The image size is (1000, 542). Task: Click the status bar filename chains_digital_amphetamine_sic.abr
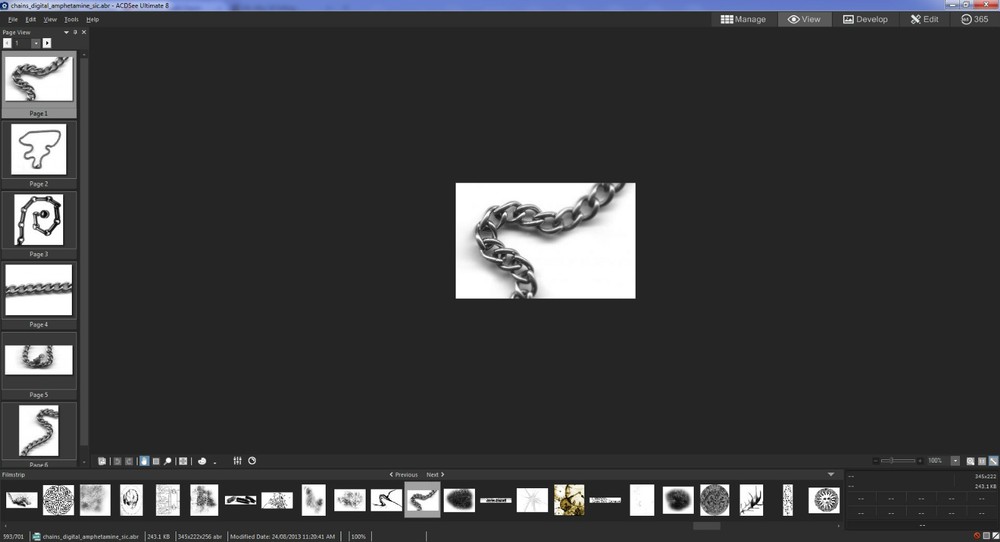(91, 537)
